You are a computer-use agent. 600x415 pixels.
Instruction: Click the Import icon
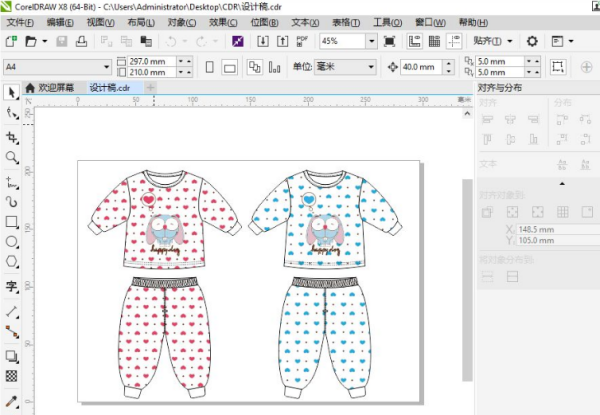(x=262, y=41)
